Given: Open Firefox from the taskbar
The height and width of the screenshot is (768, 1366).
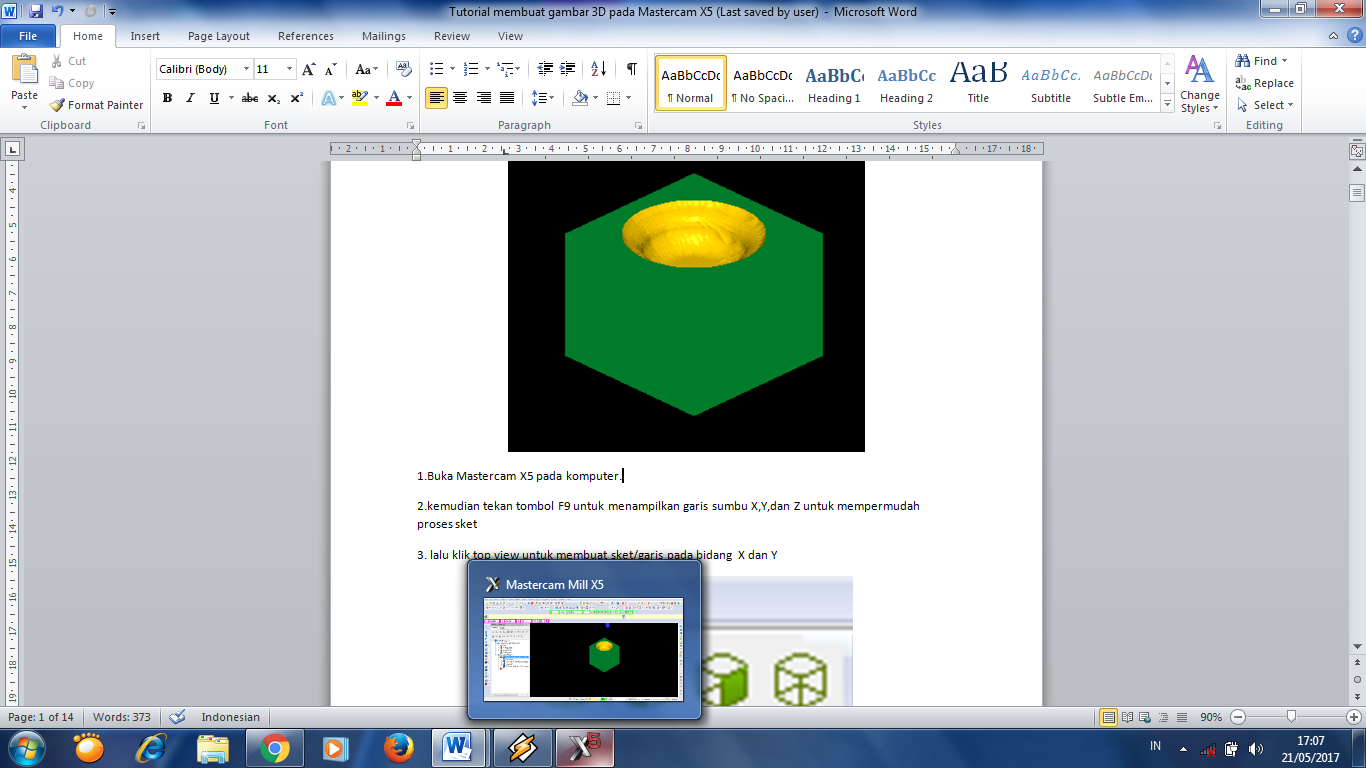Looking at the screenshot, I should 398,747.
